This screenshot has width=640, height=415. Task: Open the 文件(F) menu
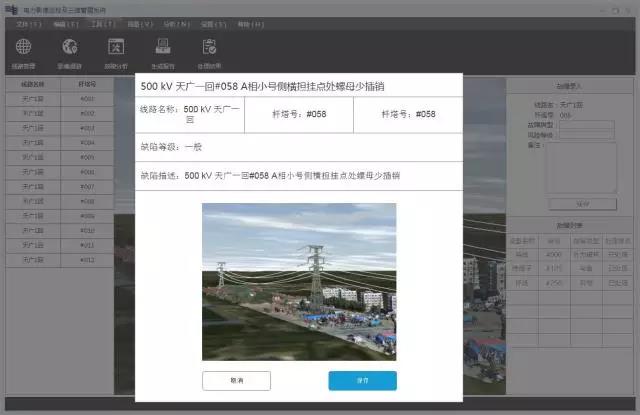point(27,22)
